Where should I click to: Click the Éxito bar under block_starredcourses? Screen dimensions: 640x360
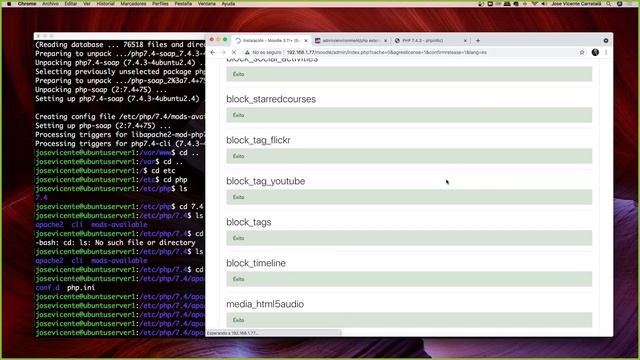[409, 115]
